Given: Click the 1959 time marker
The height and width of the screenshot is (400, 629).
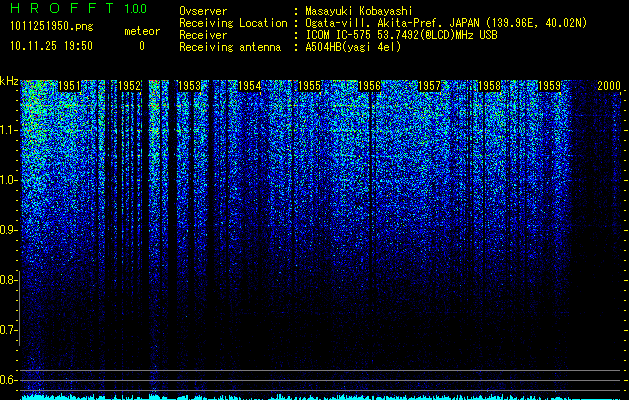Looking at the screenshot, I should (549, 86).
